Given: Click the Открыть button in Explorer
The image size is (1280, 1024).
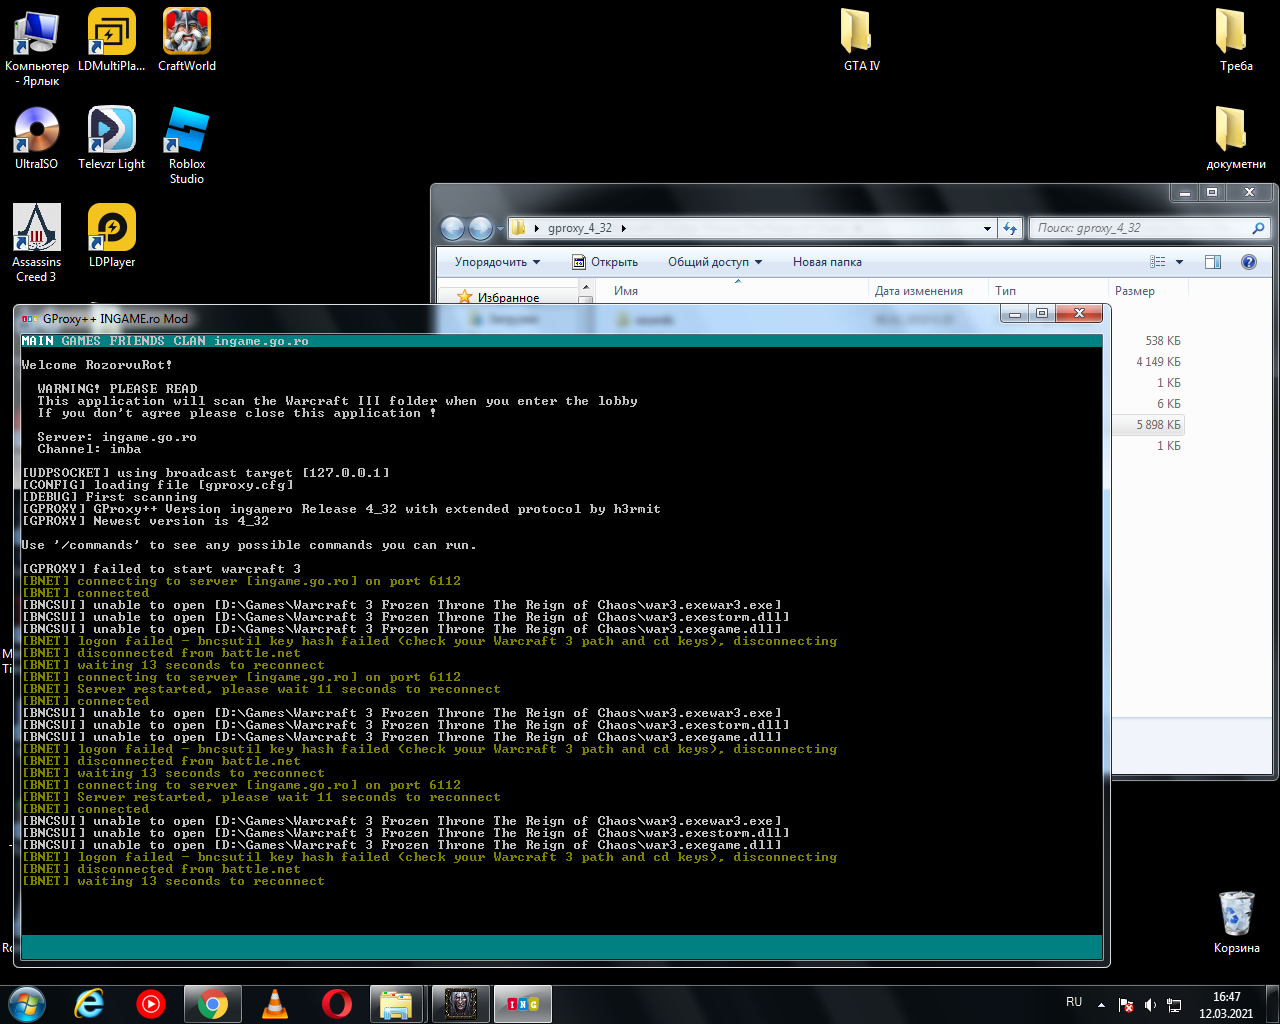Looking at the screenshot, I should (x=605, y=262).
